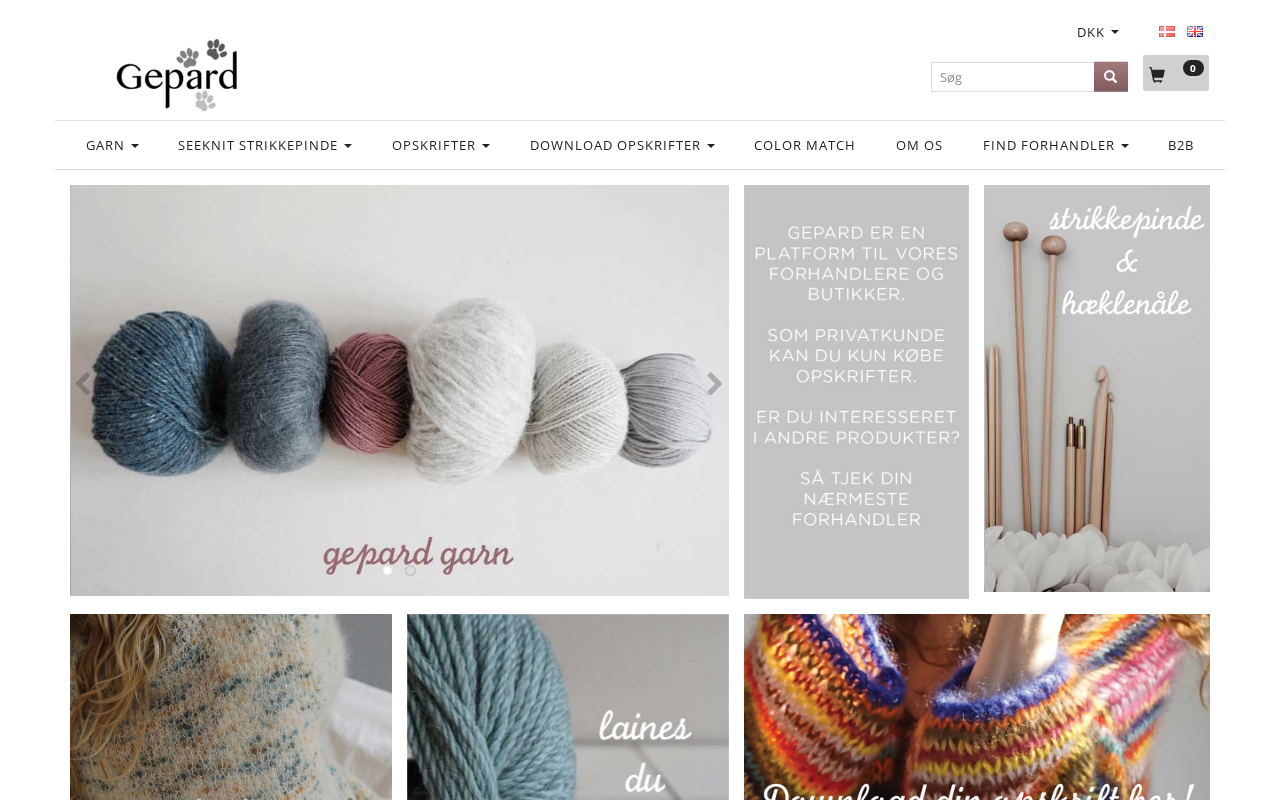1280x800 pixels.
Task: Advance carousel with next arrow
Action: (714, 384)
